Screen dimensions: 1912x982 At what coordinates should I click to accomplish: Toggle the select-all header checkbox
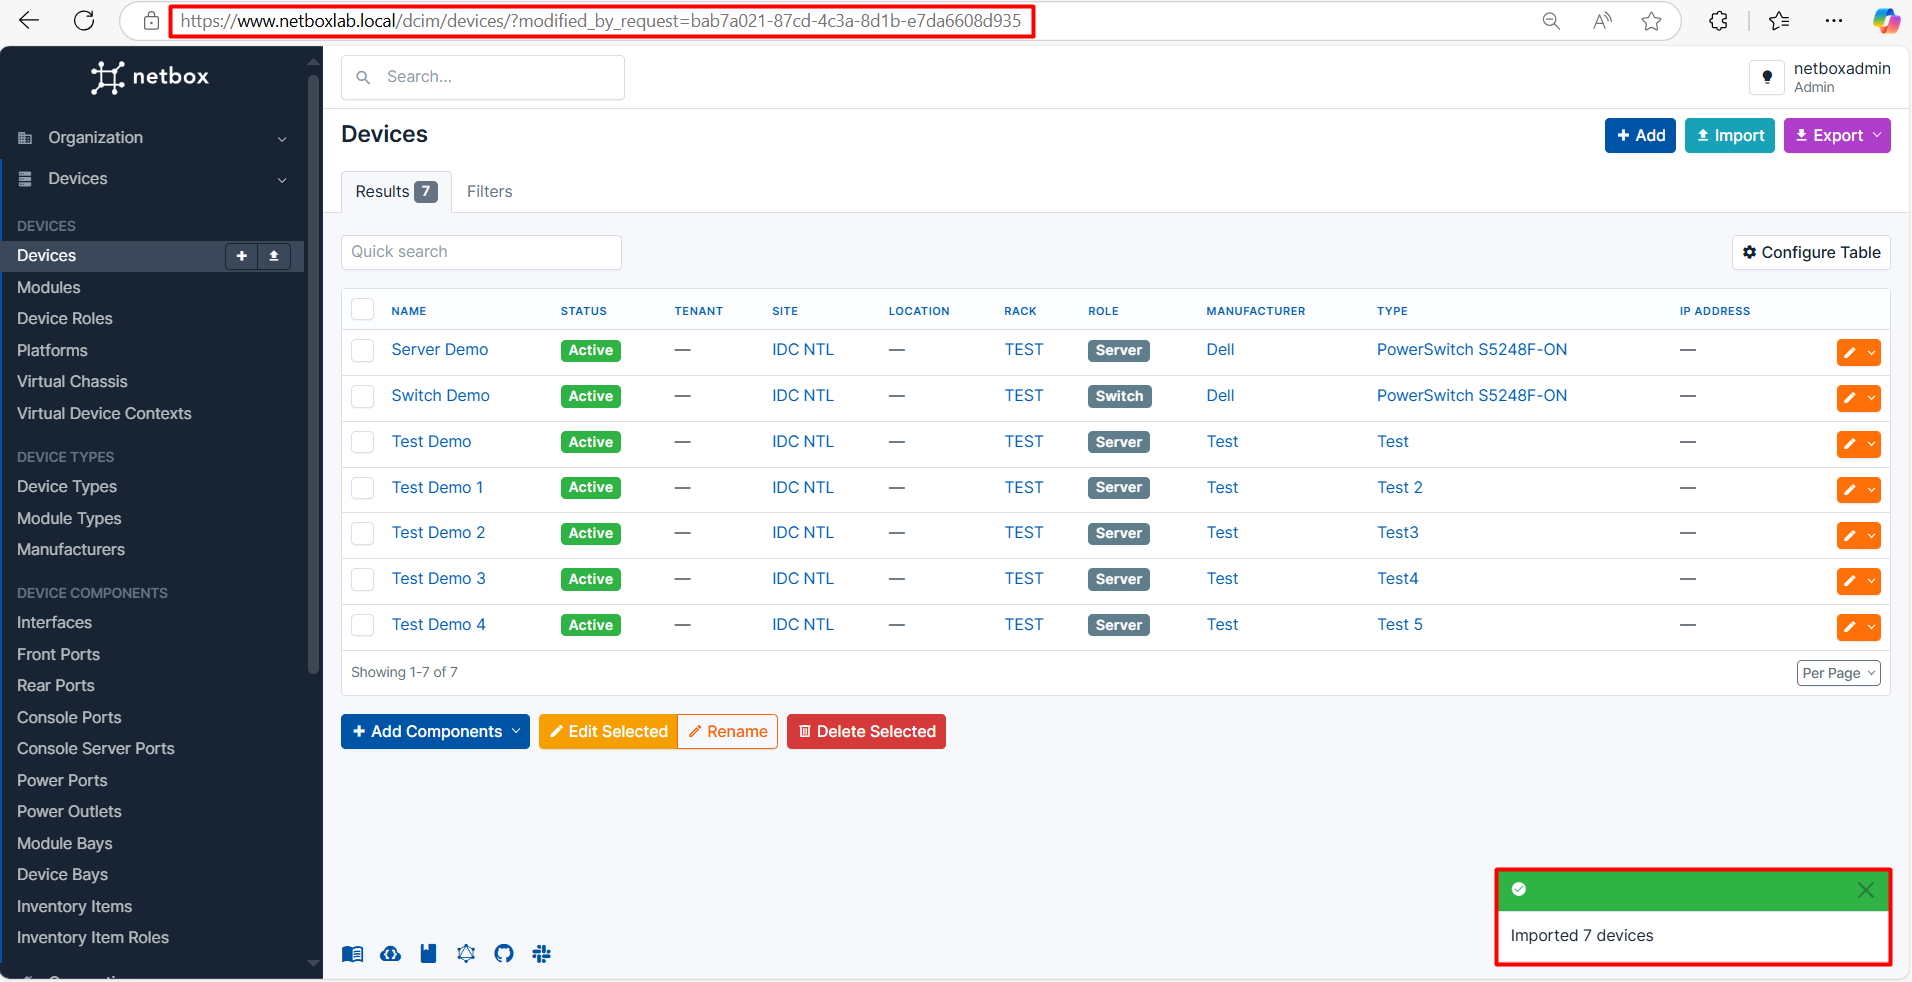(x=363, y=310)
